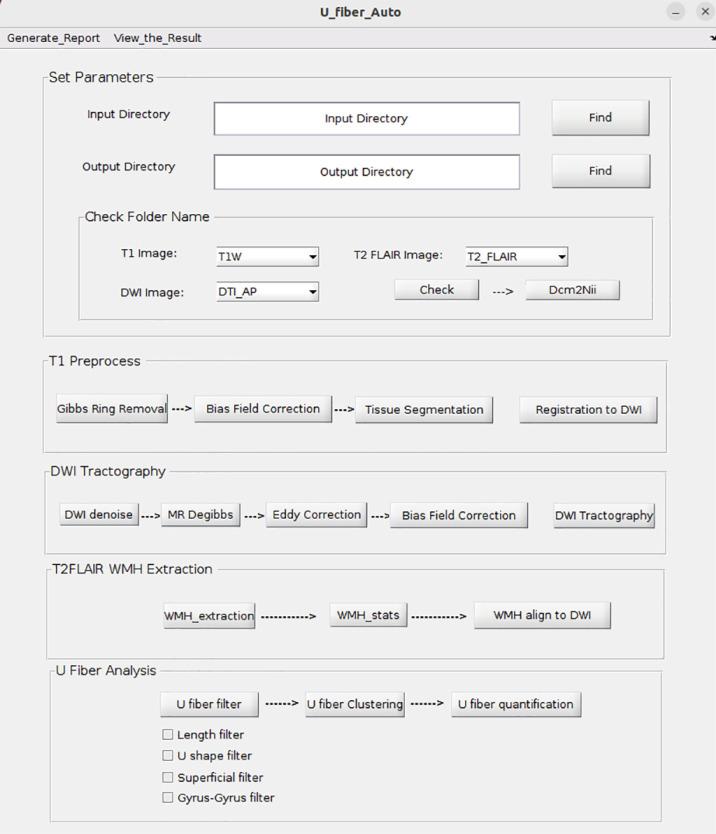716x834 pixels.
Task: Expand the DWI Image dropdown
Action: pyautogui.click(x=267, y=292)
